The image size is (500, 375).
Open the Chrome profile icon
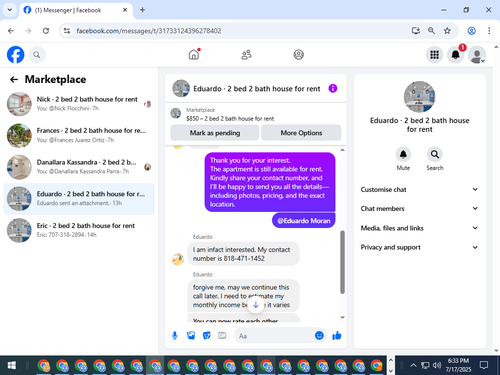[x=471, y=31]
